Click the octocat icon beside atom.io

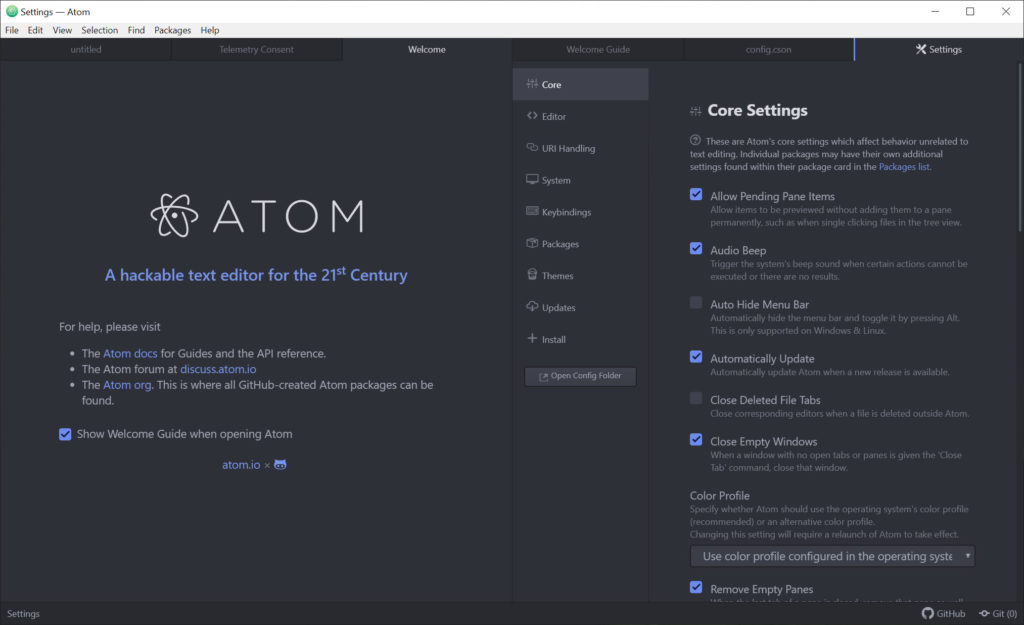pyautogui.click(x=280, y=464)
